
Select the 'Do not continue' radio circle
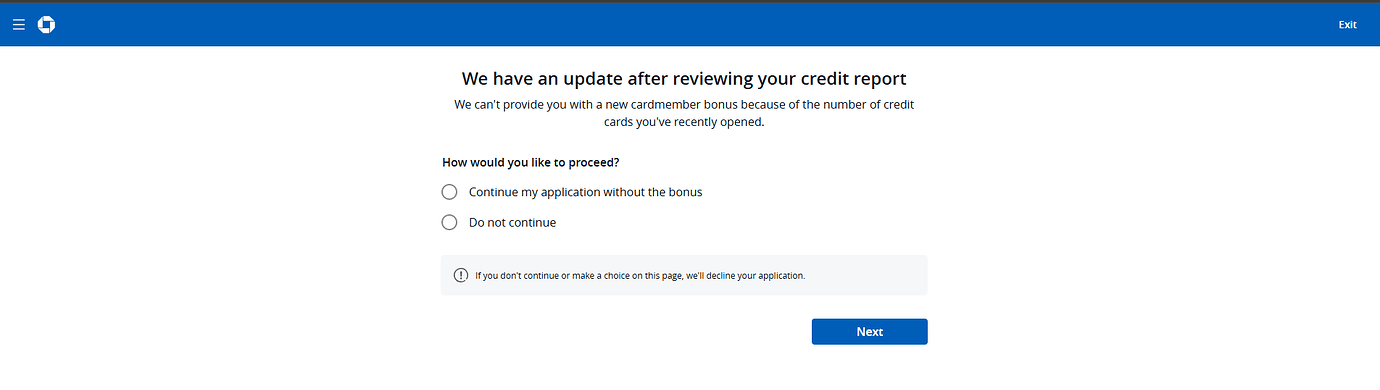tap(450, 222)
